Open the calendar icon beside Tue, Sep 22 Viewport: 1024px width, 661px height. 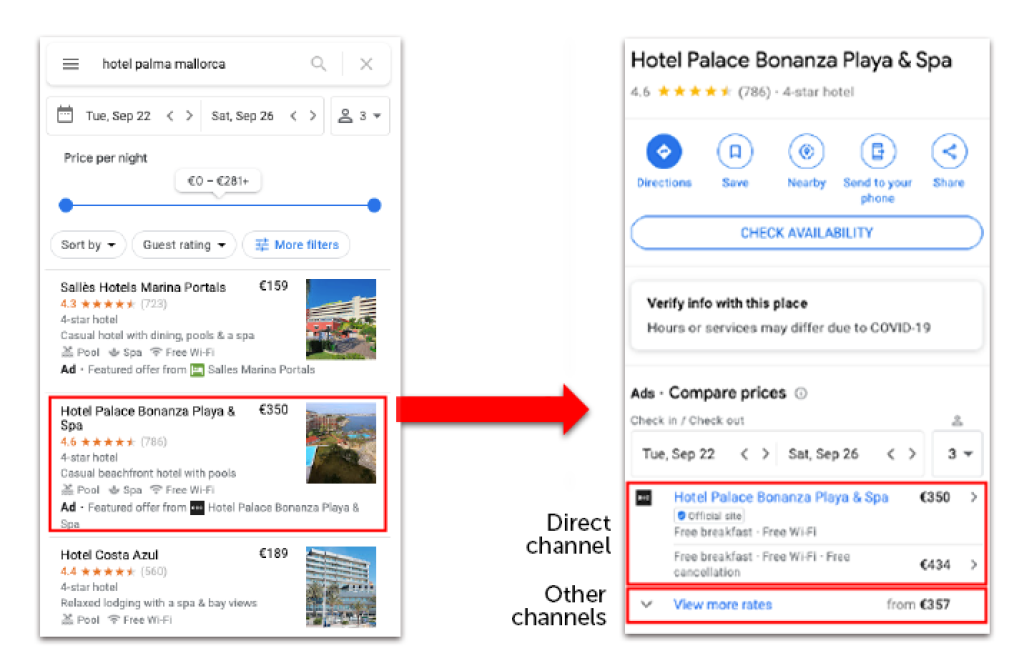click(x=65, y=115)
